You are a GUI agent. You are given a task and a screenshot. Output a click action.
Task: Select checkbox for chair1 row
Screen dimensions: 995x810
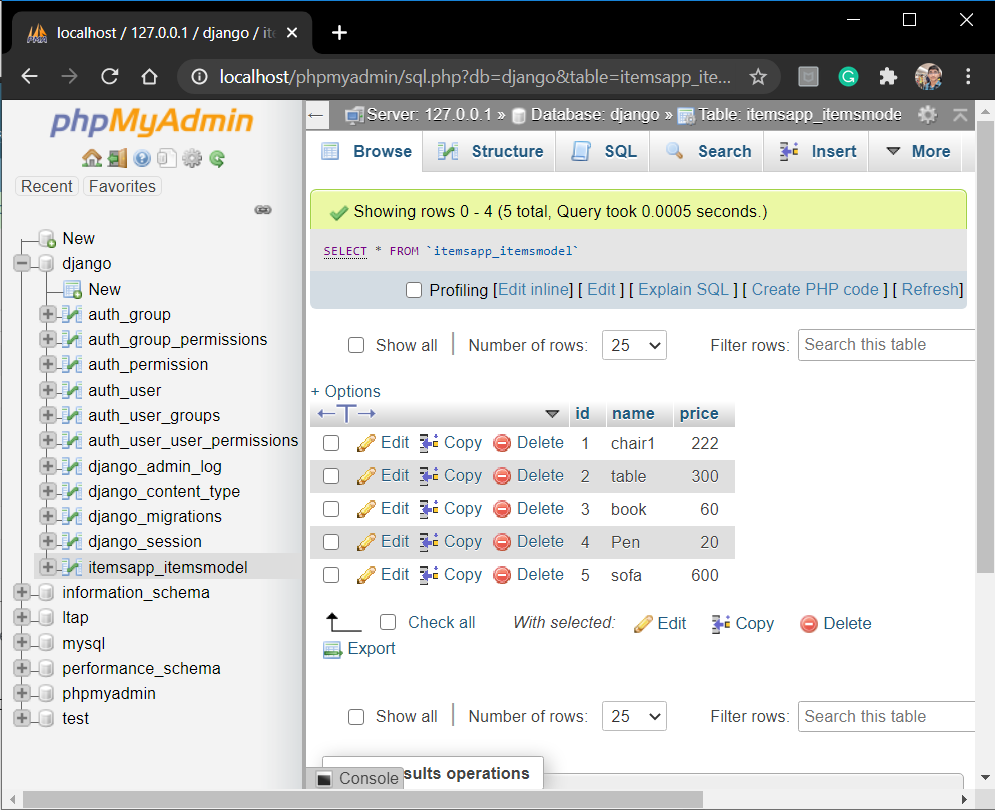coord(331,443)
